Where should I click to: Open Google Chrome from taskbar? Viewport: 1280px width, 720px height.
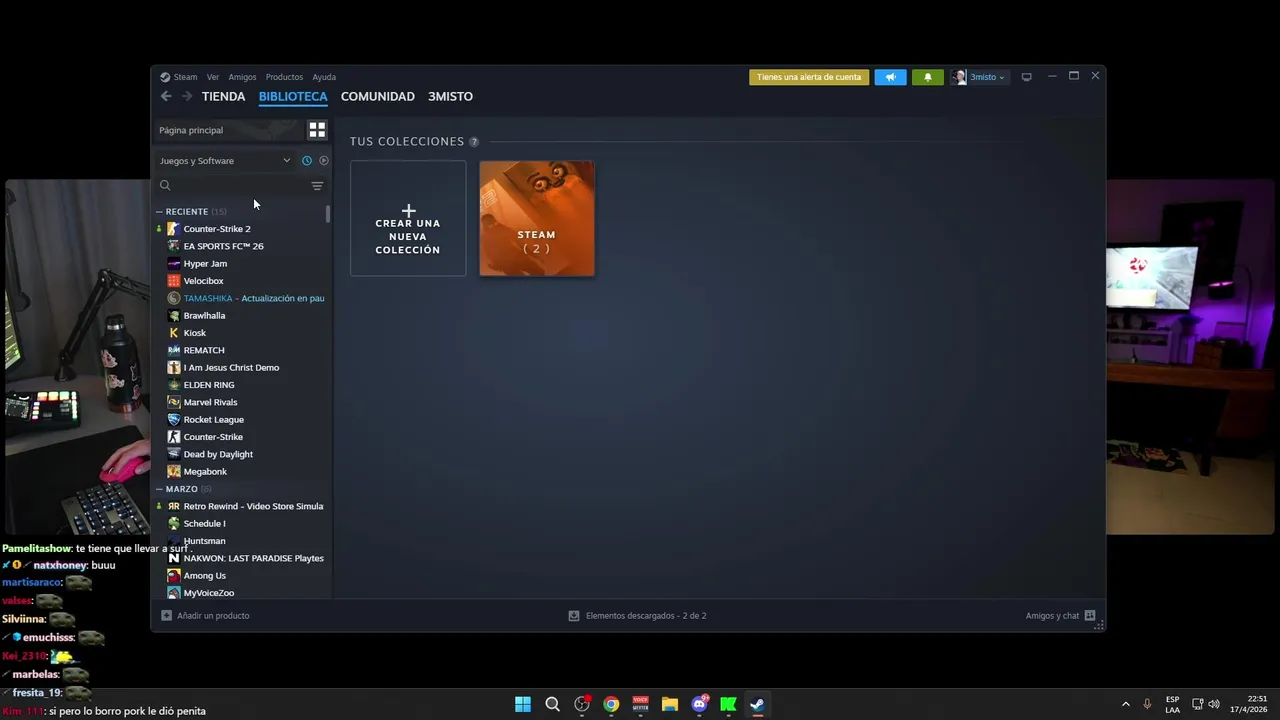[x=611, y=704]
